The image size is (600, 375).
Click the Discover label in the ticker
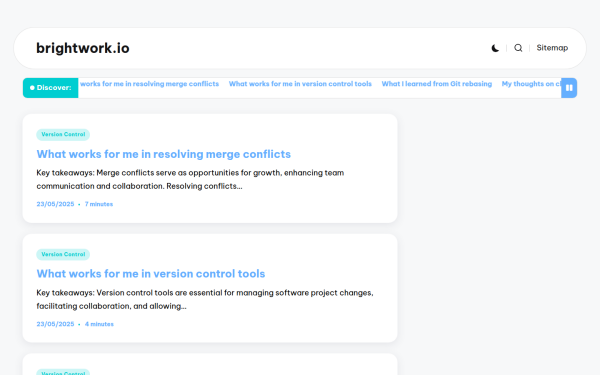[x=51, y=88]
